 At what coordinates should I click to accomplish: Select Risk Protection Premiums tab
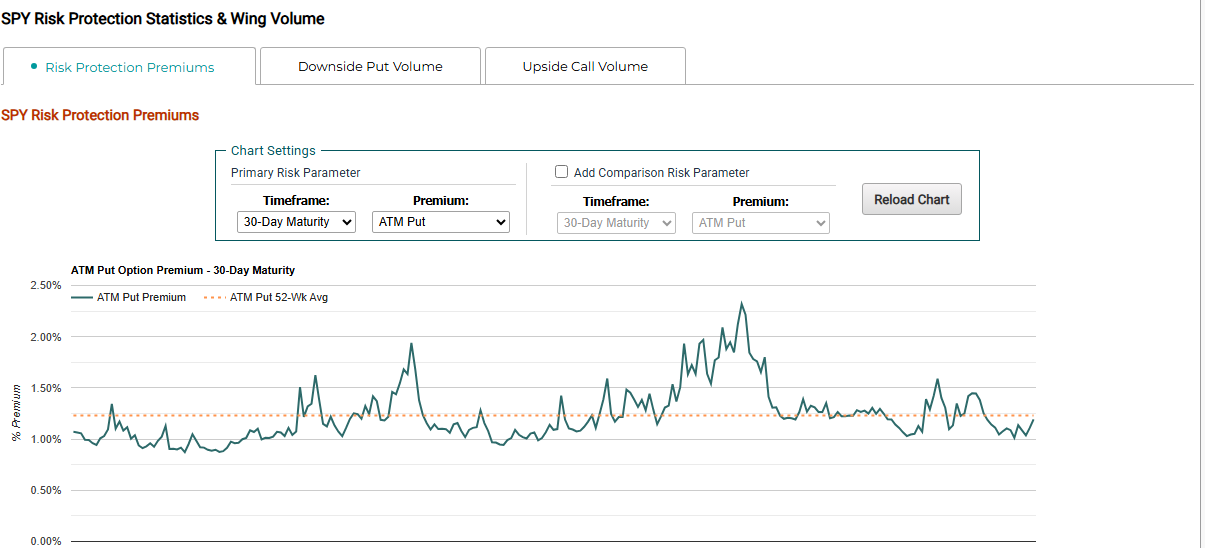click(129, 67)
